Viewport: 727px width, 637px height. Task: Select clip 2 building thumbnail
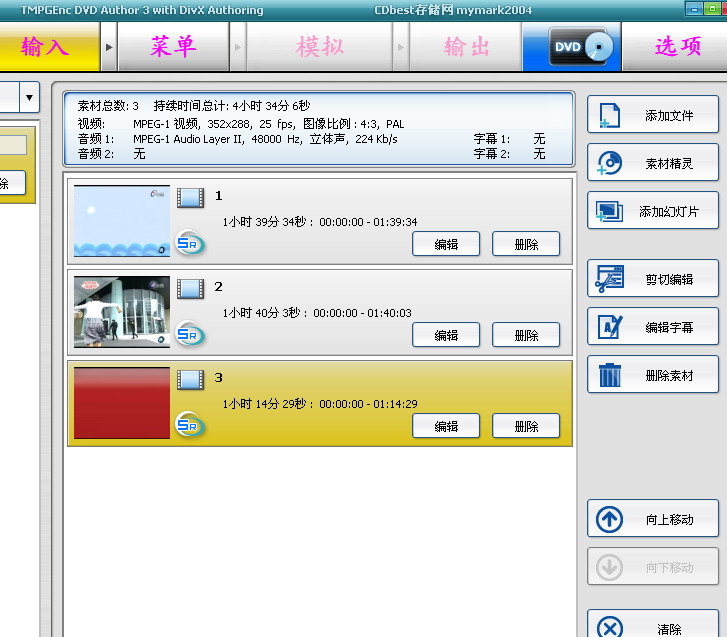(122, 312)
